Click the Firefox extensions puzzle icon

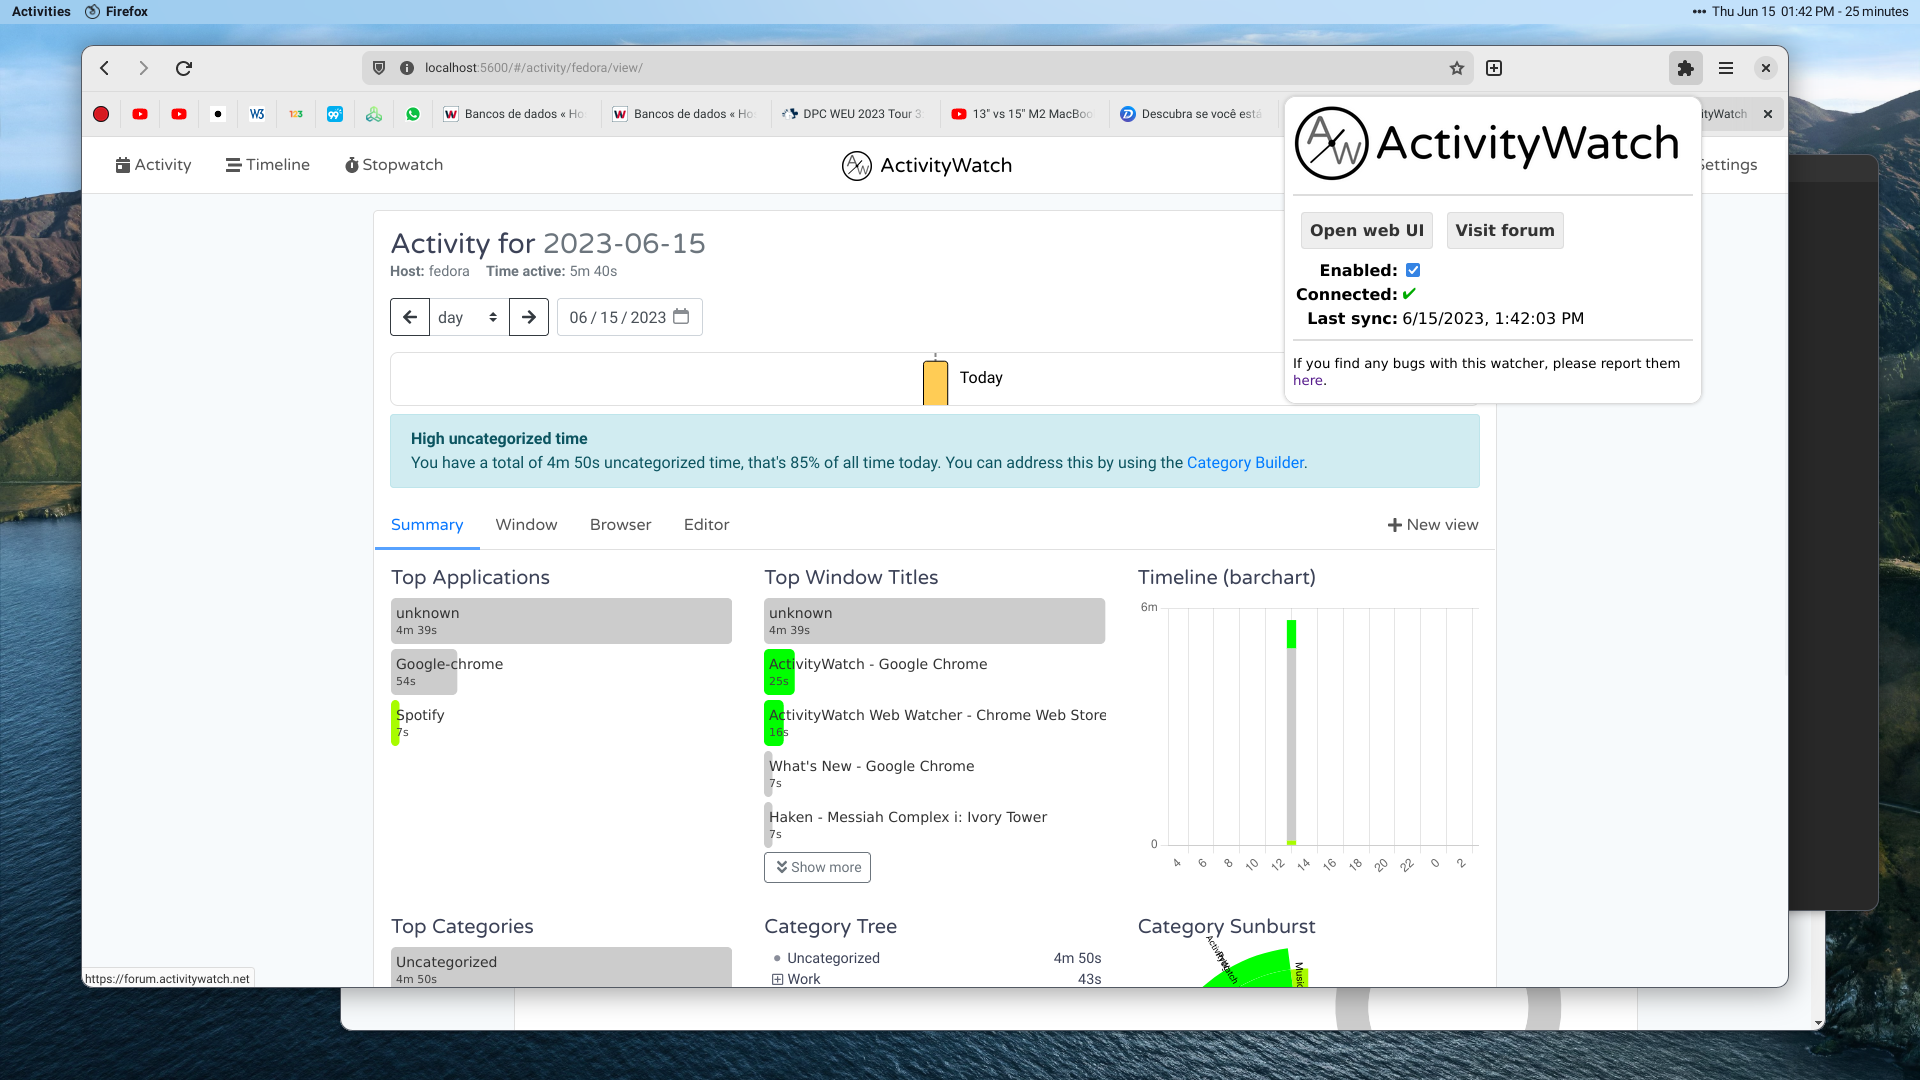(x=1685, y=68)
